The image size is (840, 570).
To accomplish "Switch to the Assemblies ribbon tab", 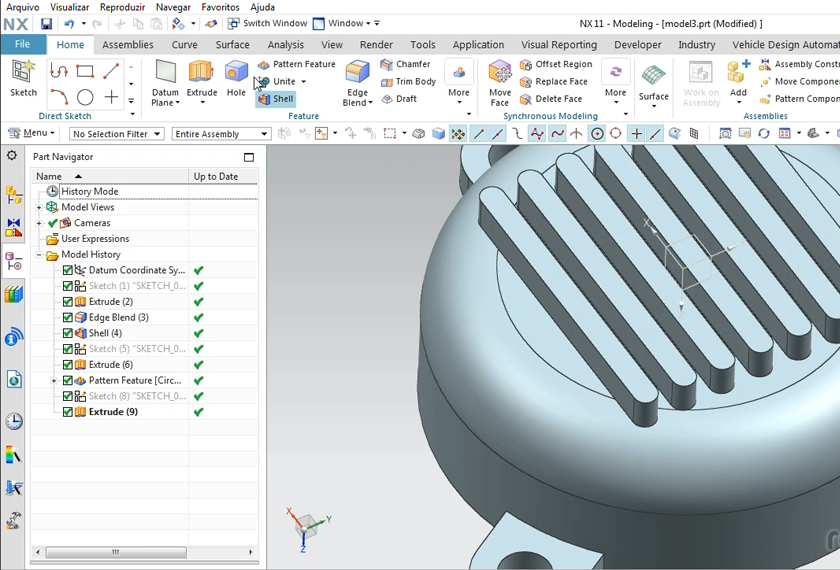I will pos(128,45).
